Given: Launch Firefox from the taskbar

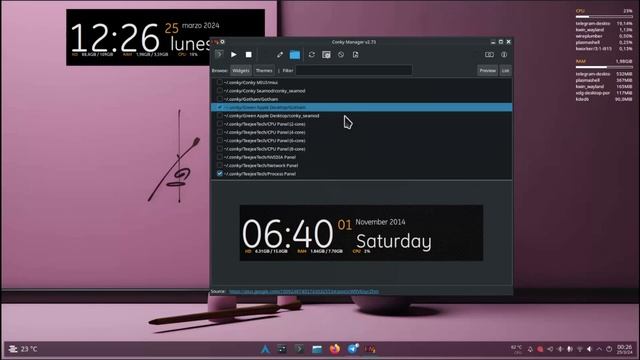Looking at the screenshot, I should click(335, 349).
